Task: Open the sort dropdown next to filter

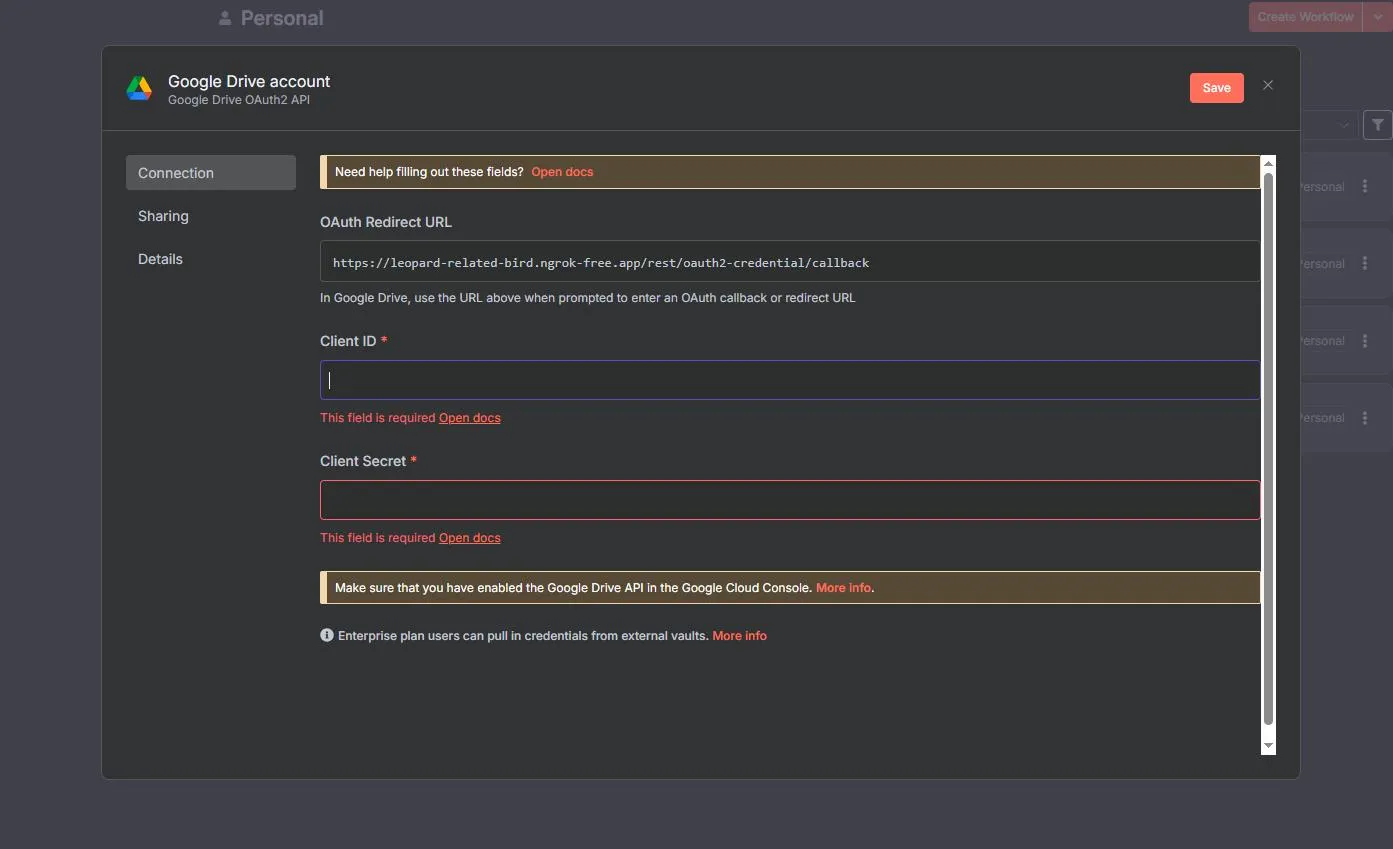Action: click(1329, 125)
